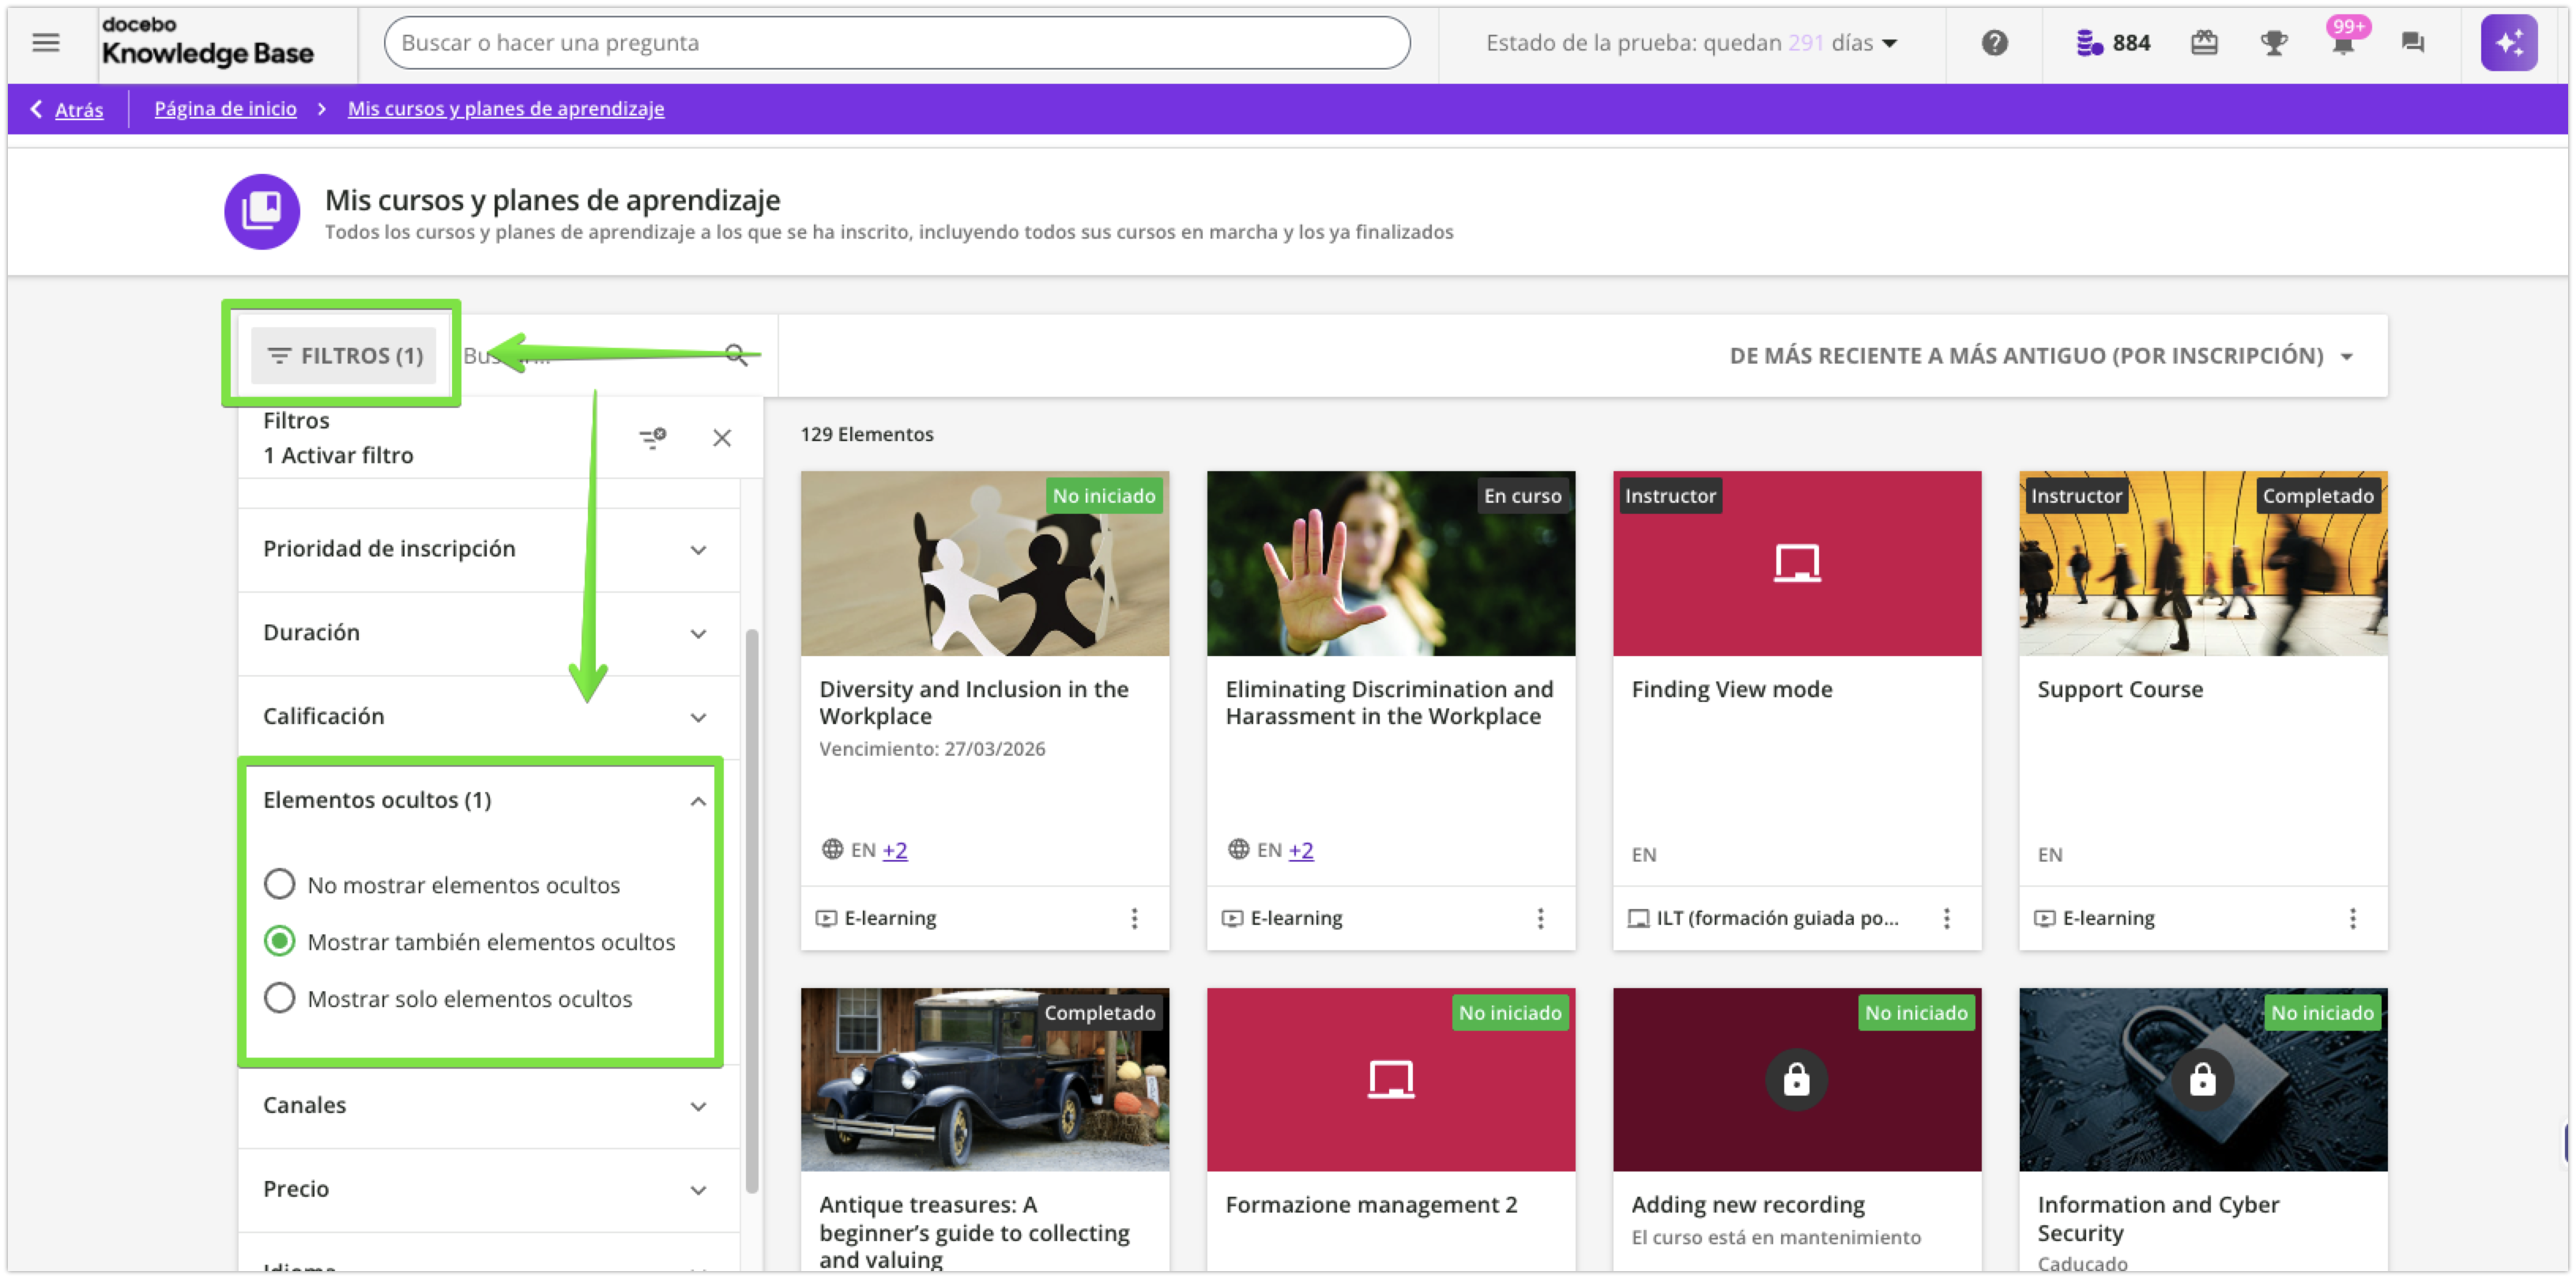Go to 'Página de inicio' breadcrumb
This screenshot has height=1279, width=2576.
pyautogui.click(x=225, y=109)
